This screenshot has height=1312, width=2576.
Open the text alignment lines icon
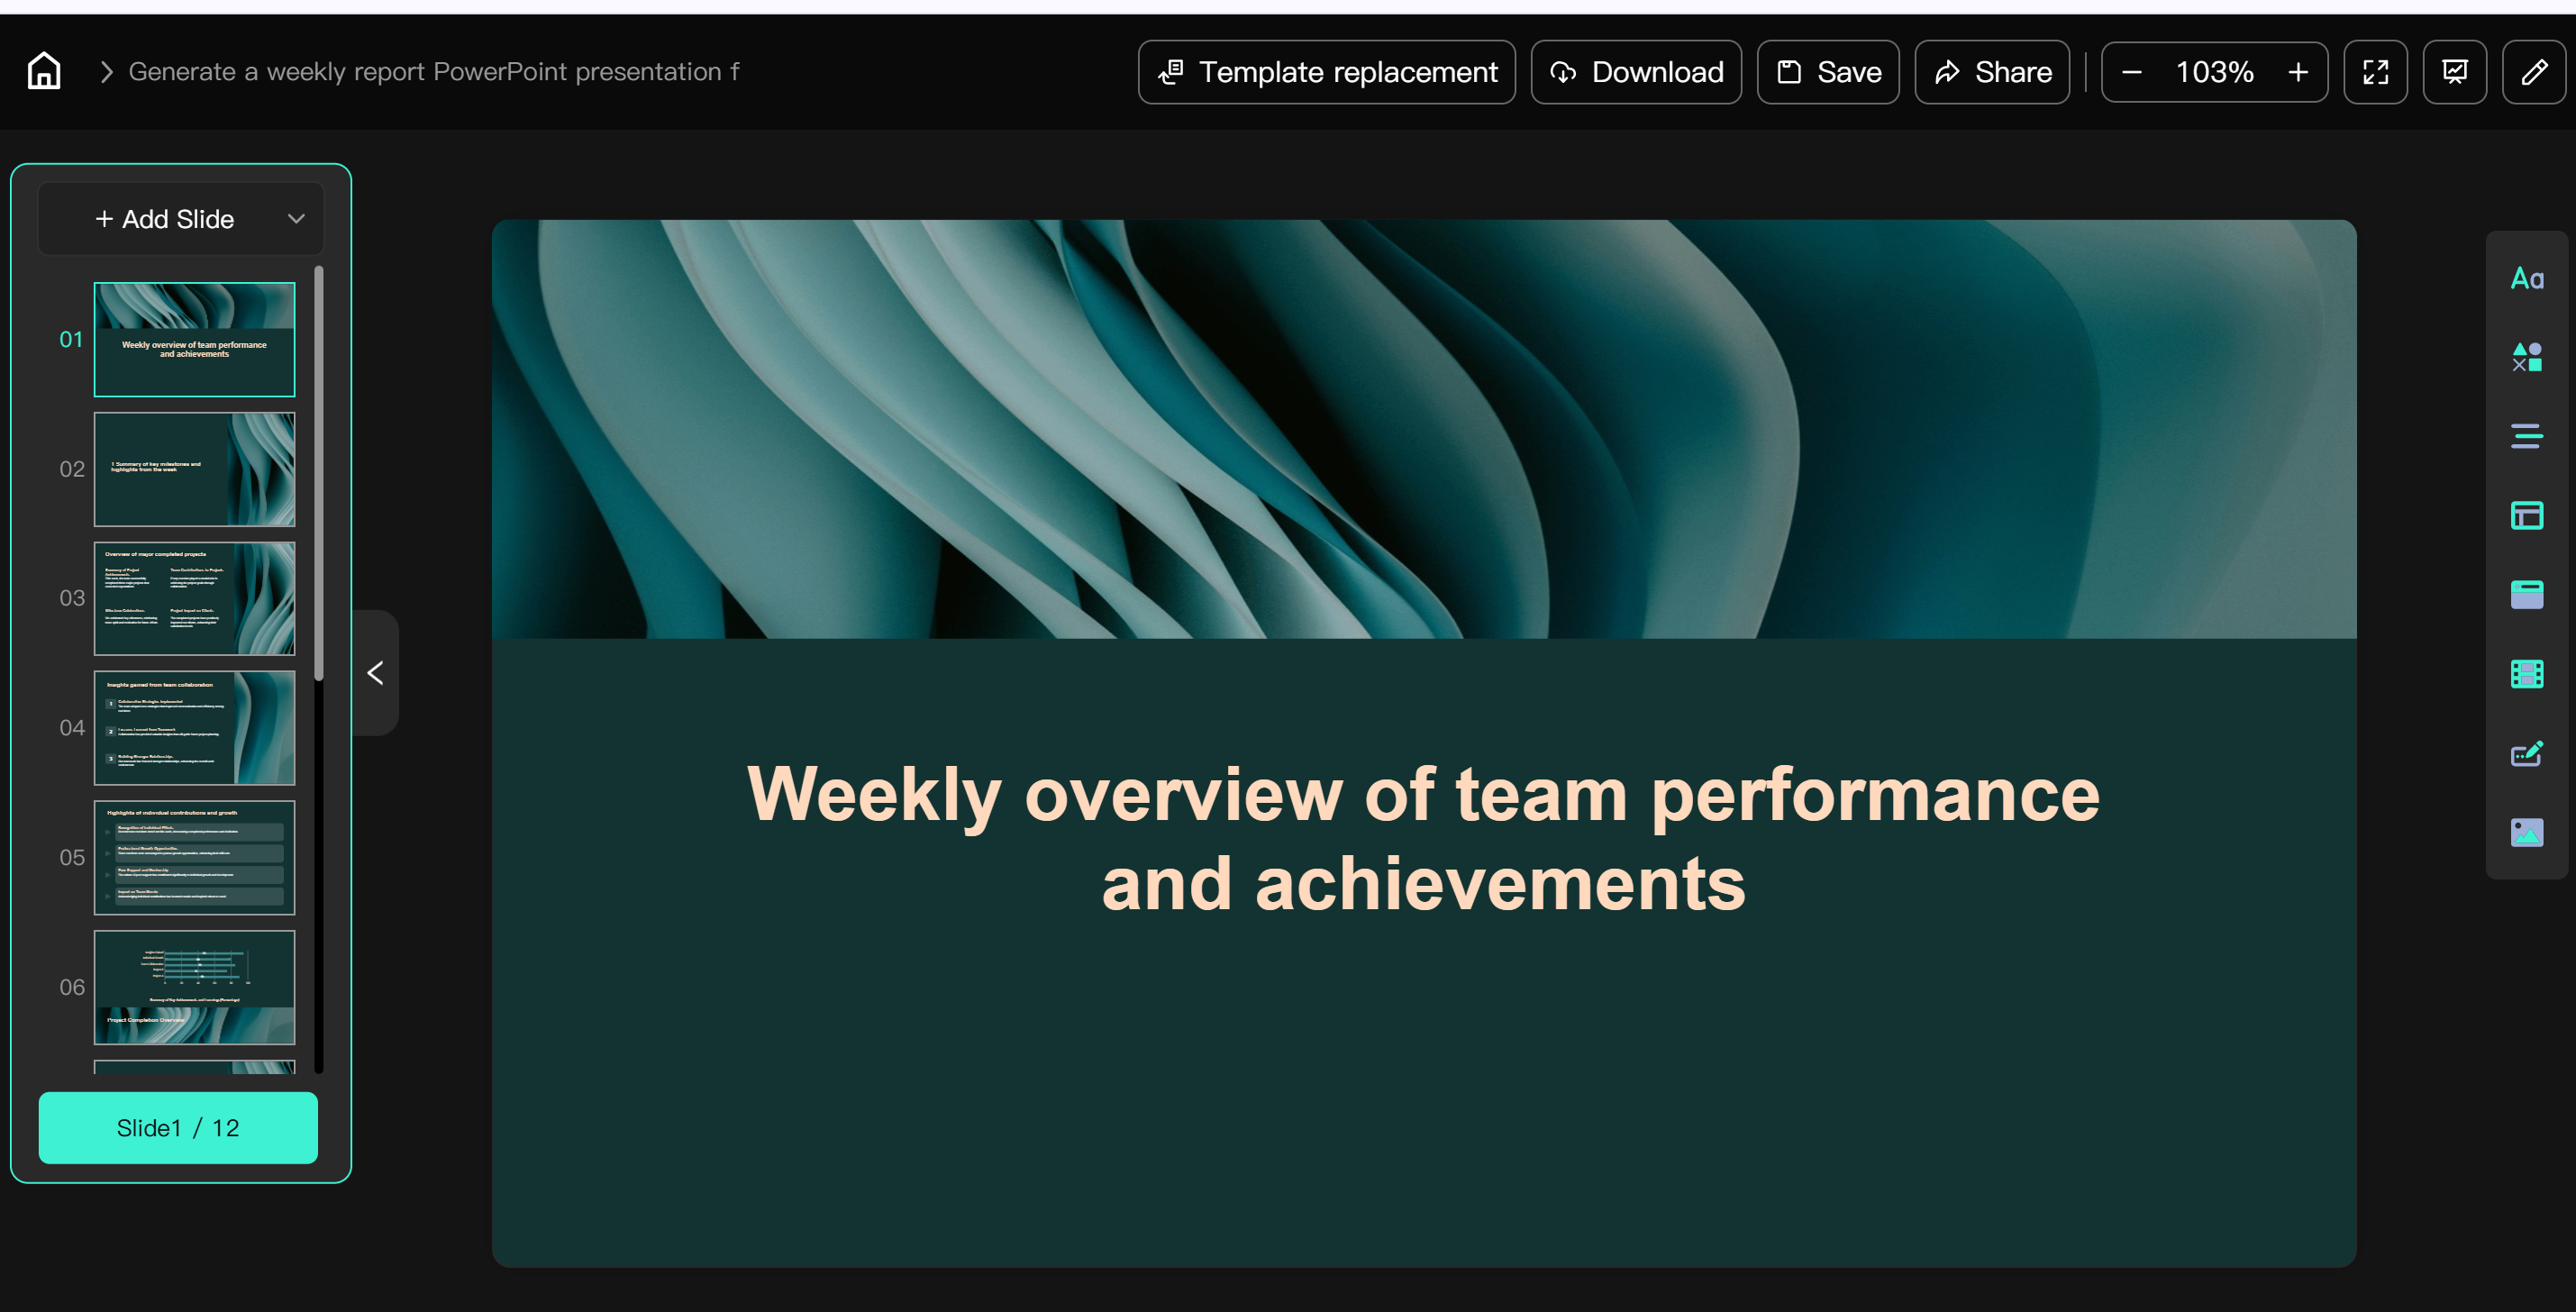2526,436
